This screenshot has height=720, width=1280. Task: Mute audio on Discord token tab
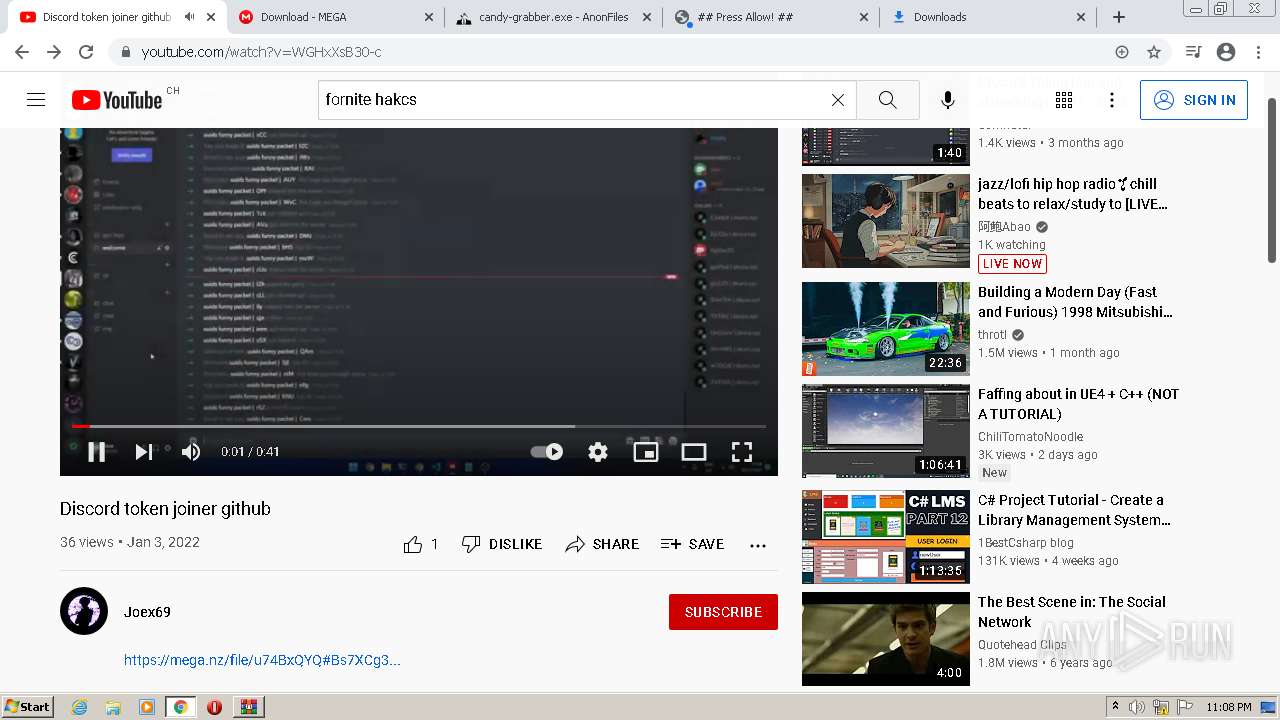tap(190, 17)
